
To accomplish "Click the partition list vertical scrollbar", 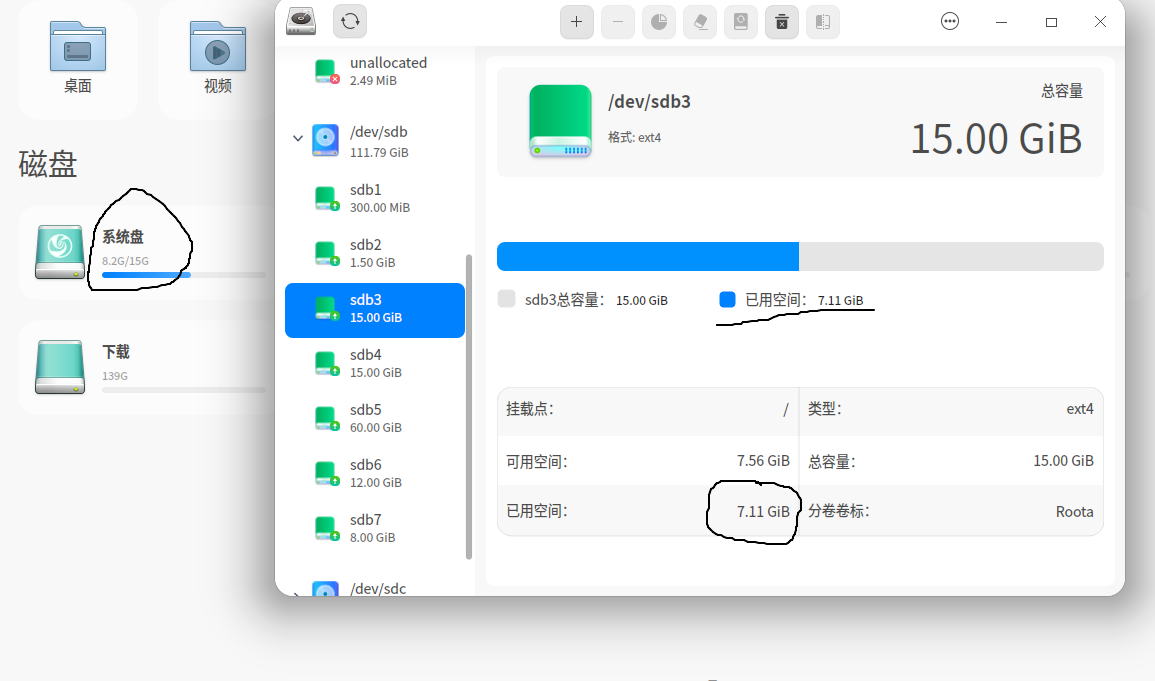I will coord(469,406).
